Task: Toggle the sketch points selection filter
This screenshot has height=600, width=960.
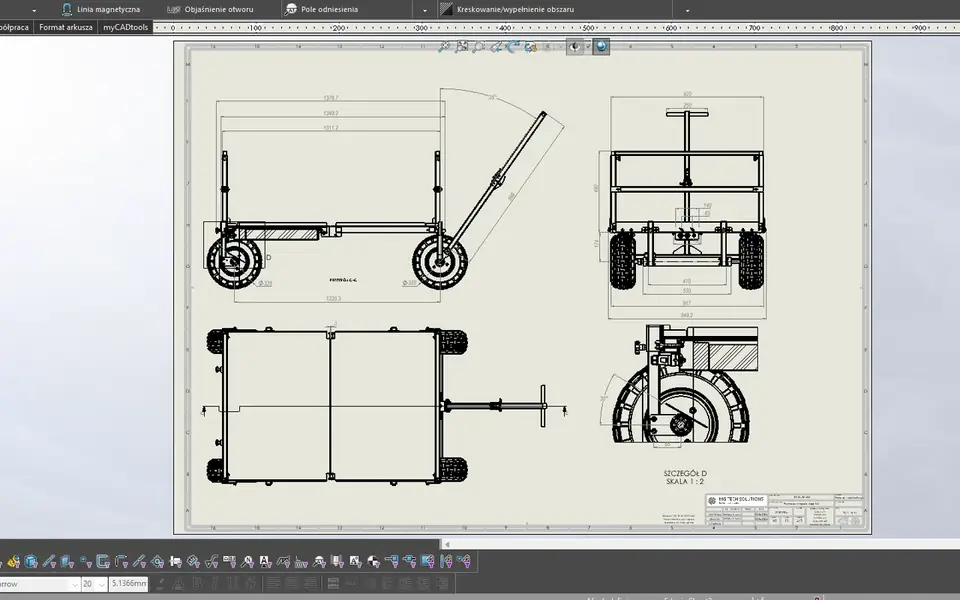Action: 86,561
